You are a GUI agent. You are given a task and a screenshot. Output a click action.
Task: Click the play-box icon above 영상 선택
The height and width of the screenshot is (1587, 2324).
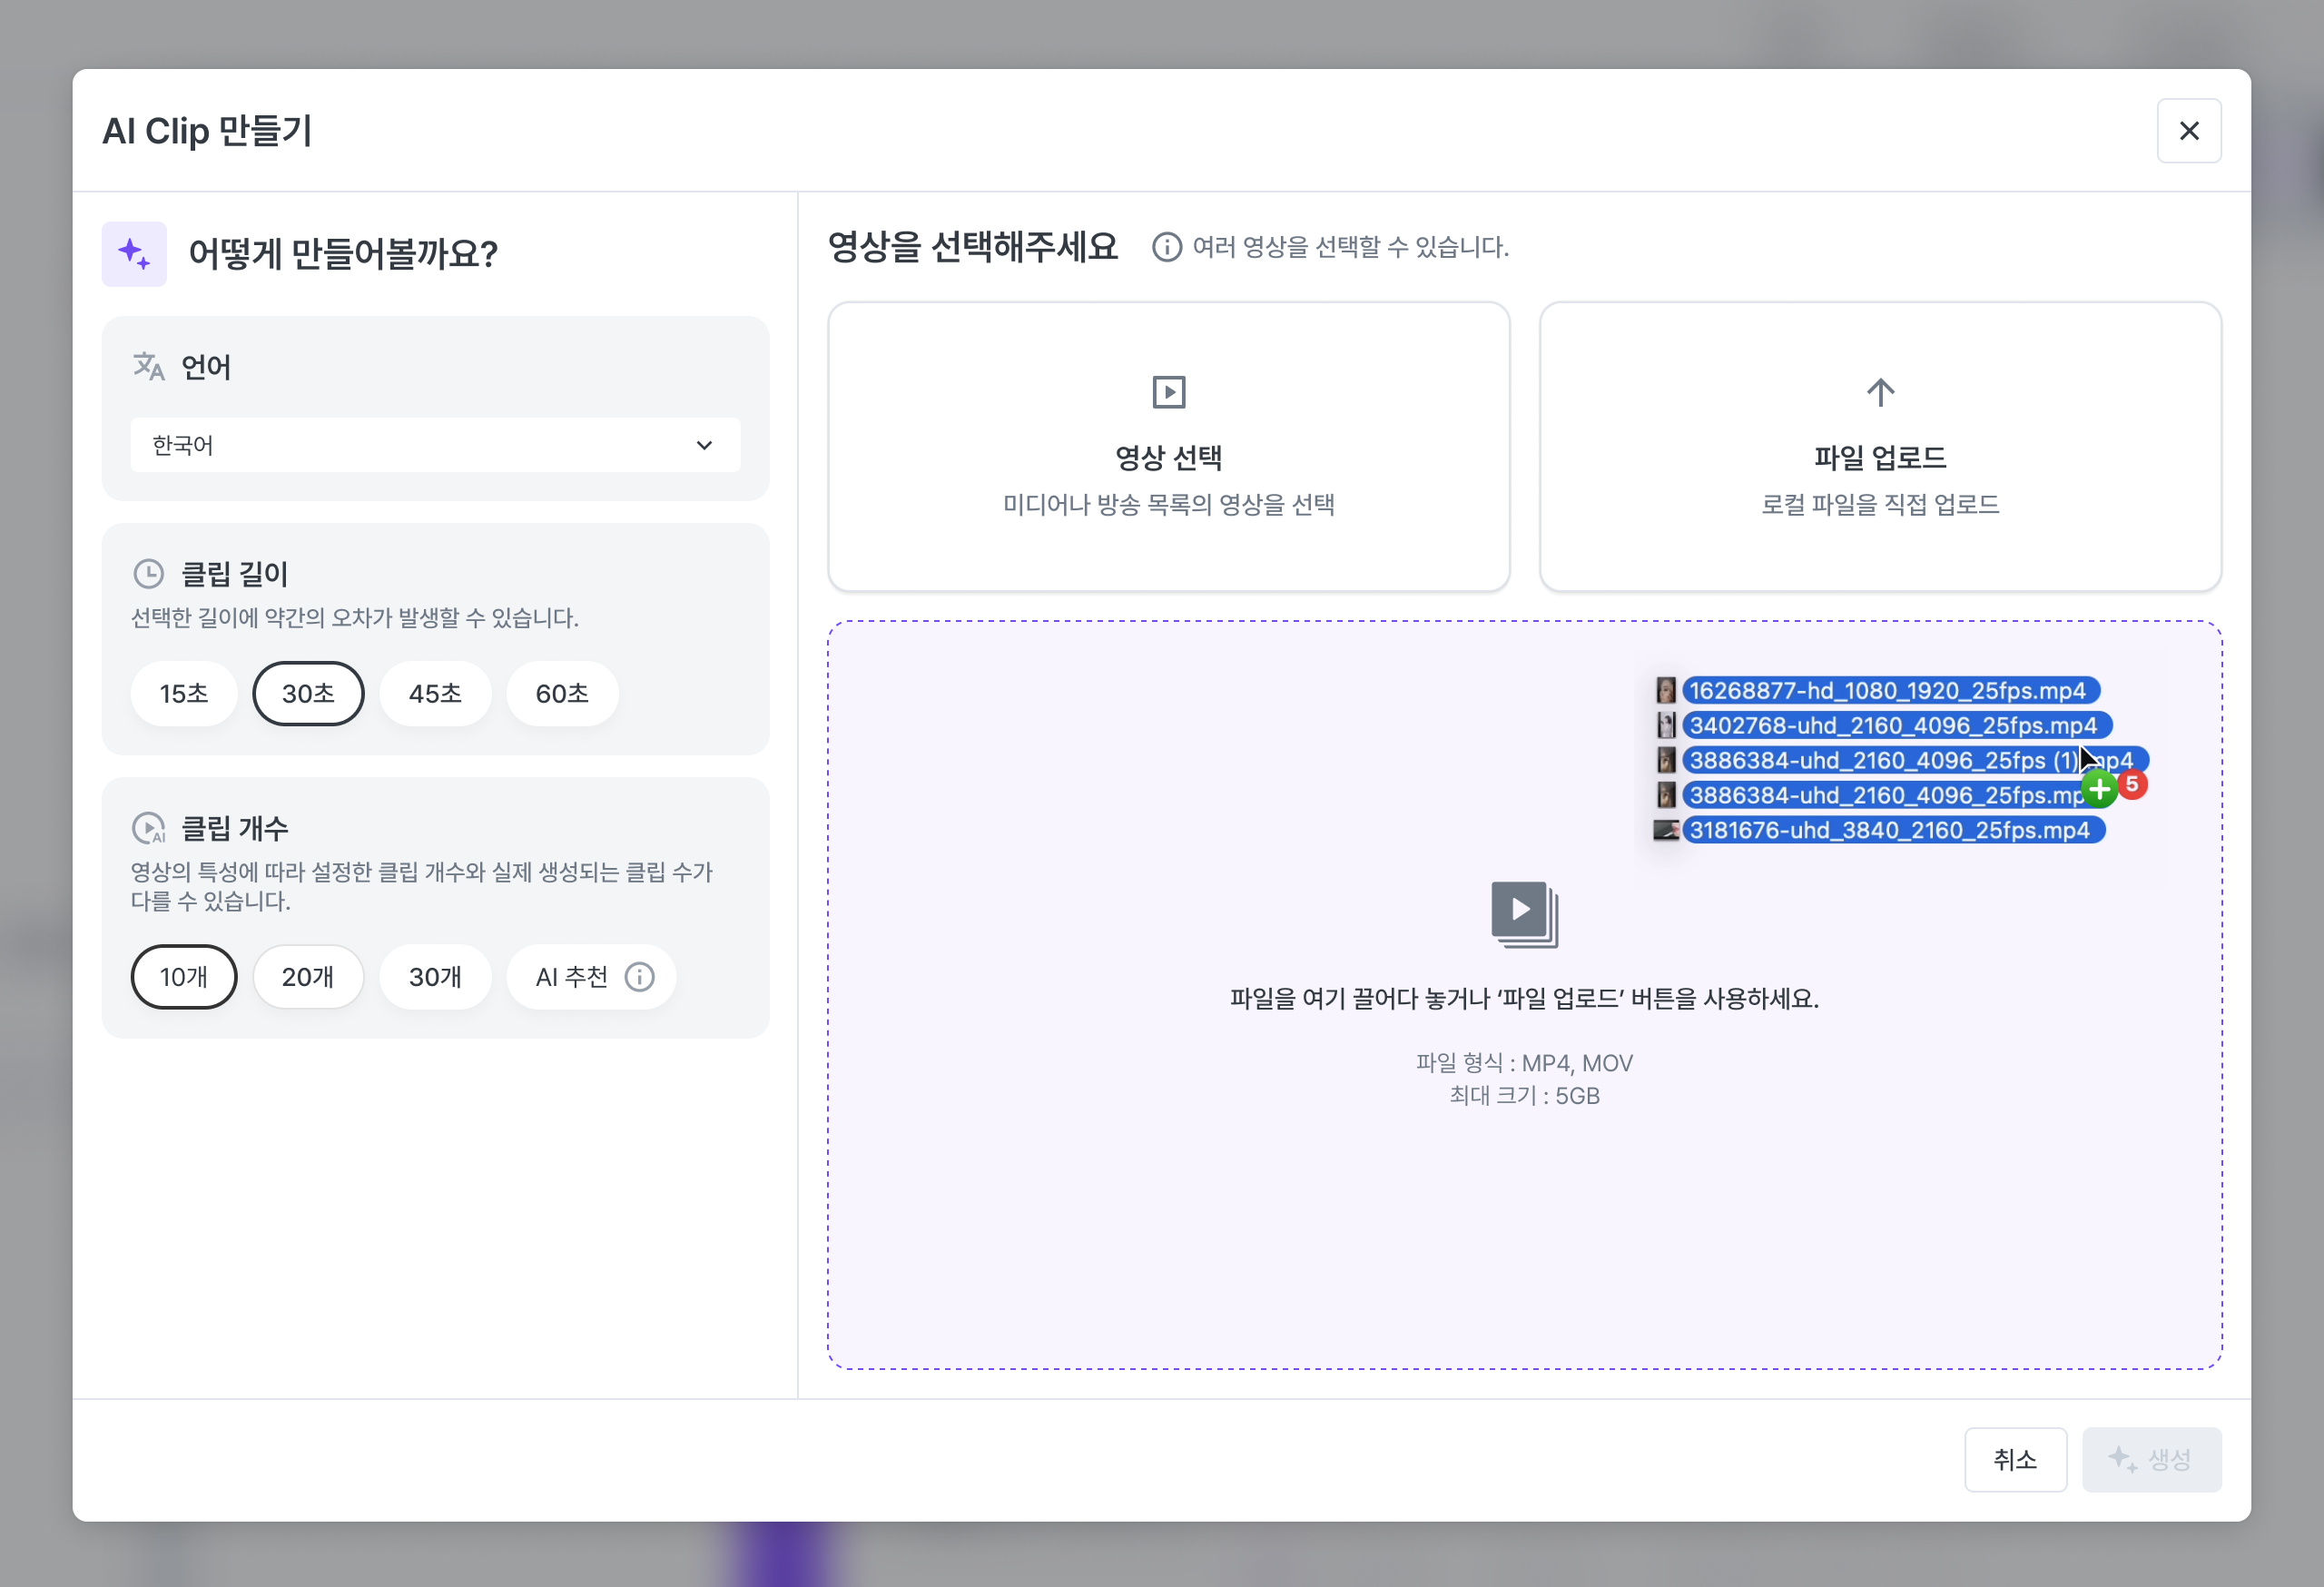tap(1168, 392)
